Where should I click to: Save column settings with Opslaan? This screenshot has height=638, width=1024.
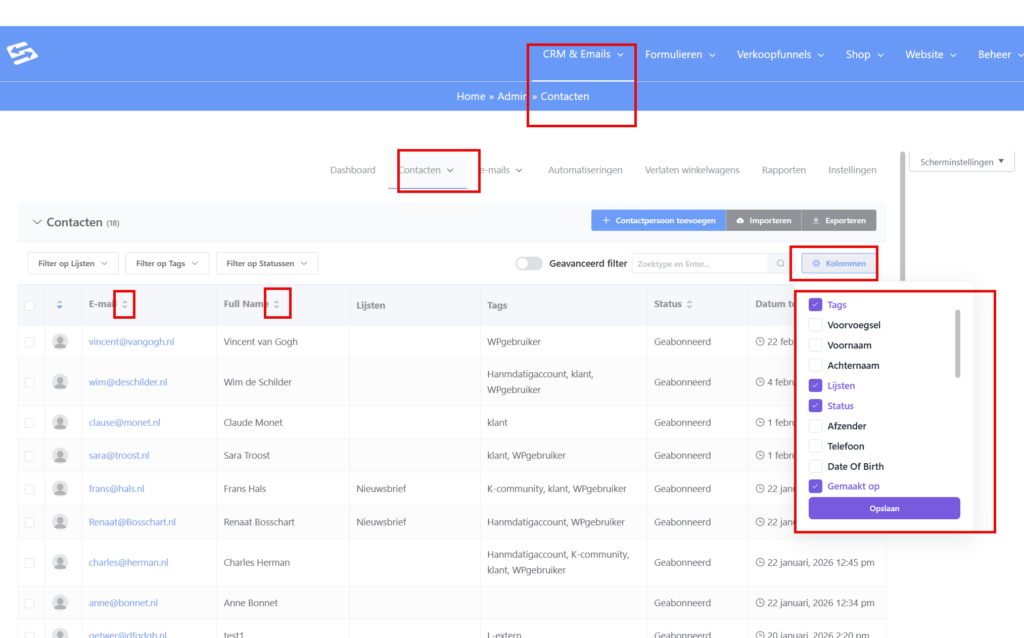point(884,508)
